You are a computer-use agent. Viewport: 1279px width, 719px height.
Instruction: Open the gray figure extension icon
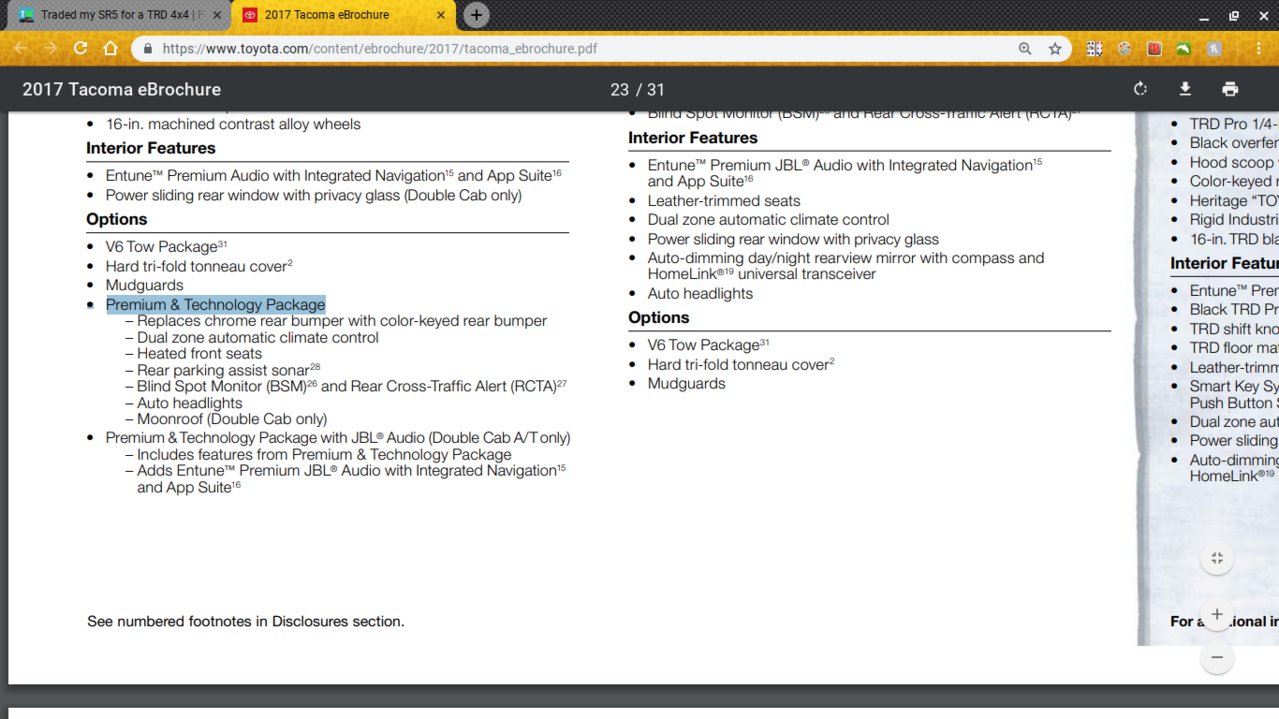pos(1213,48)
